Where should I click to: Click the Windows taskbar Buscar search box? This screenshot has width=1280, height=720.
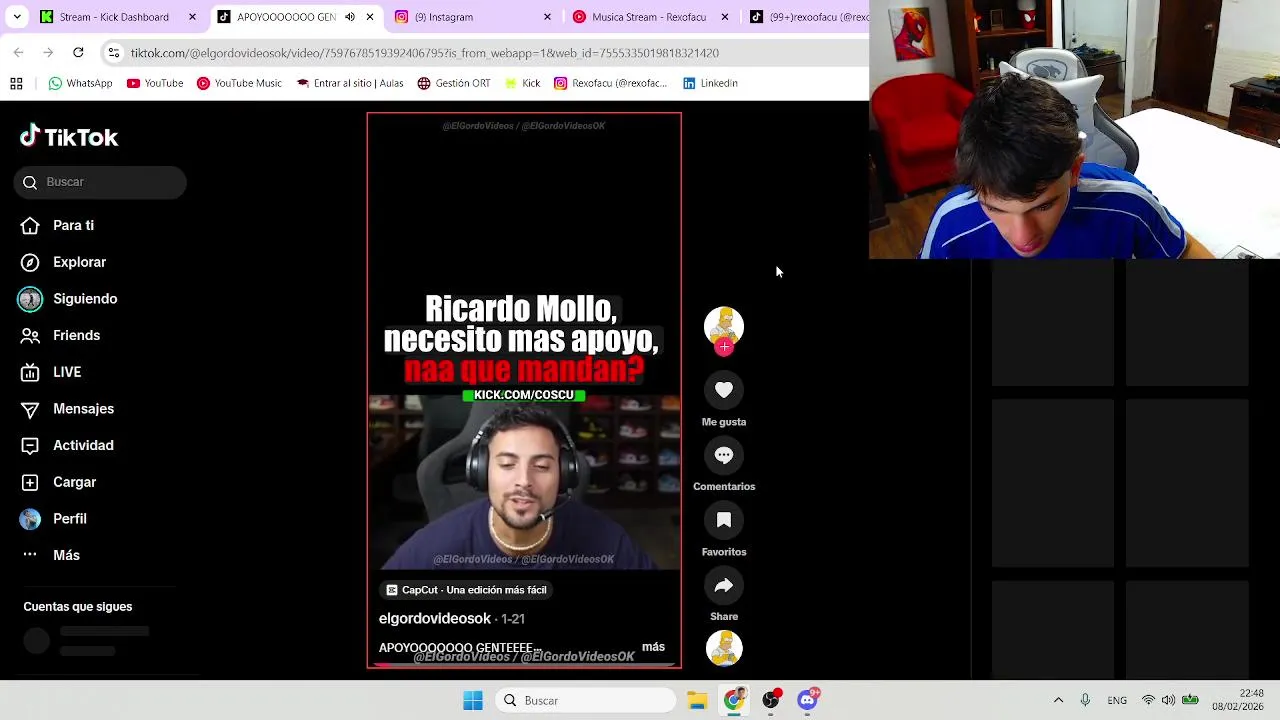586,701
